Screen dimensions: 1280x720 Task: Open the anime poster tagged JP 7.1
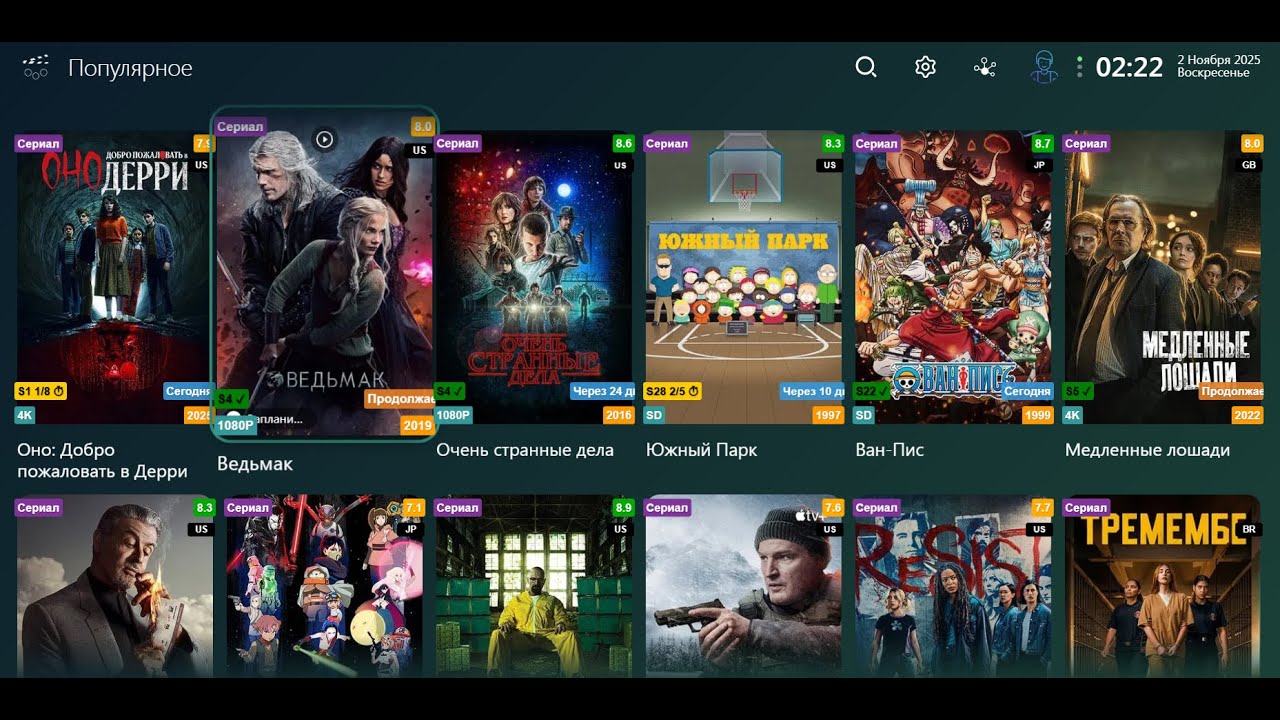coord(324,586)
